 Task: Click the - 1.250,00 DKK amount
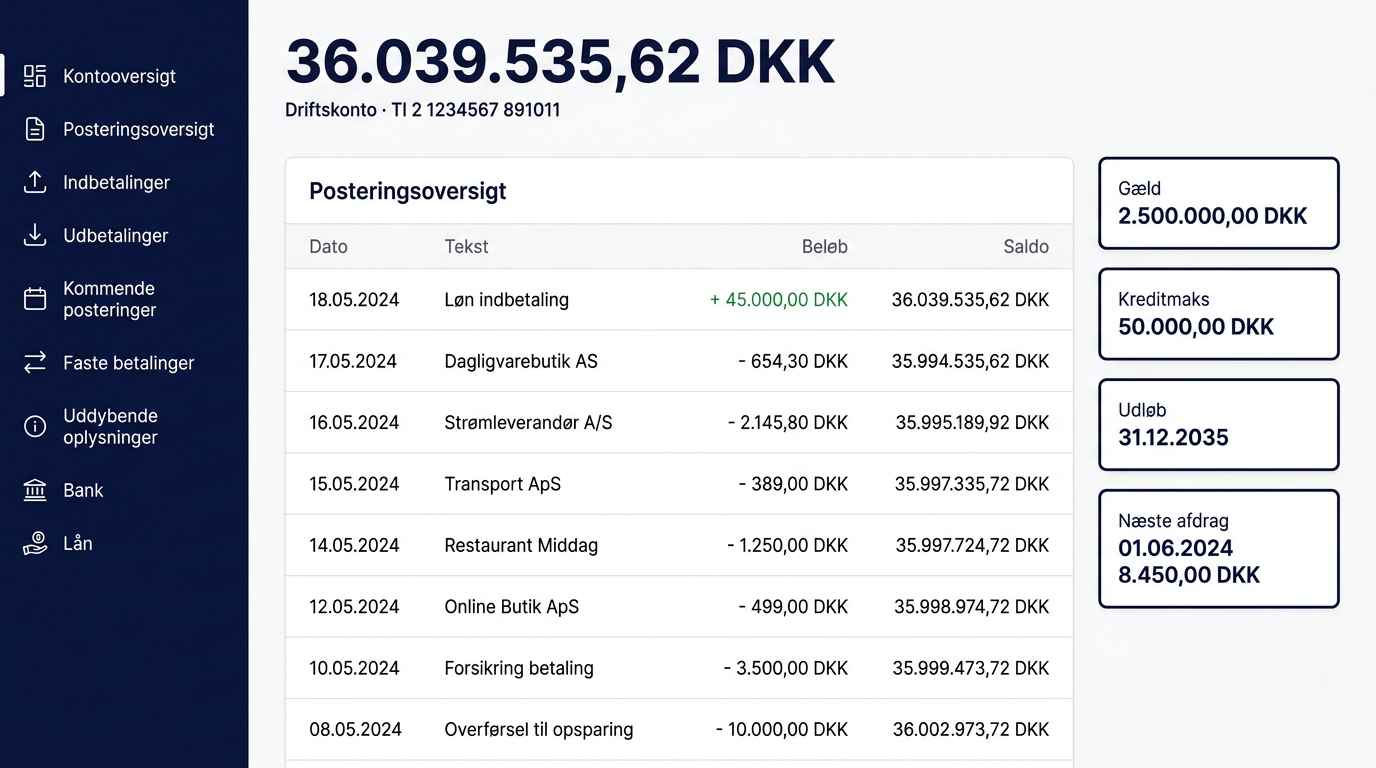788,545
